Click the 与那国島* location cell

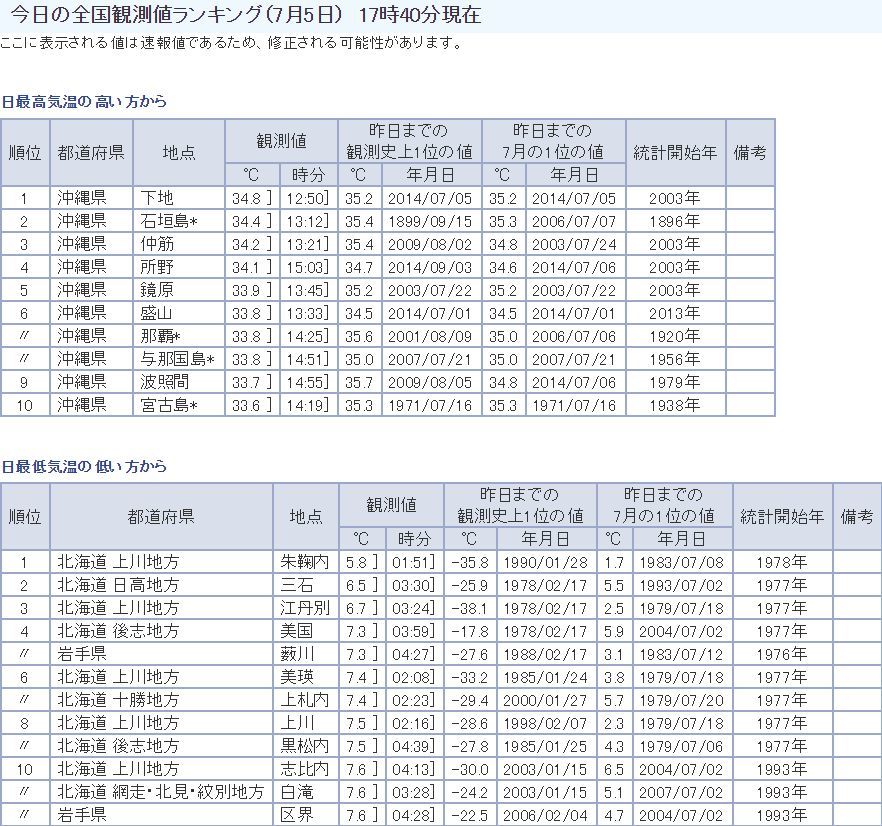[177, 359]
